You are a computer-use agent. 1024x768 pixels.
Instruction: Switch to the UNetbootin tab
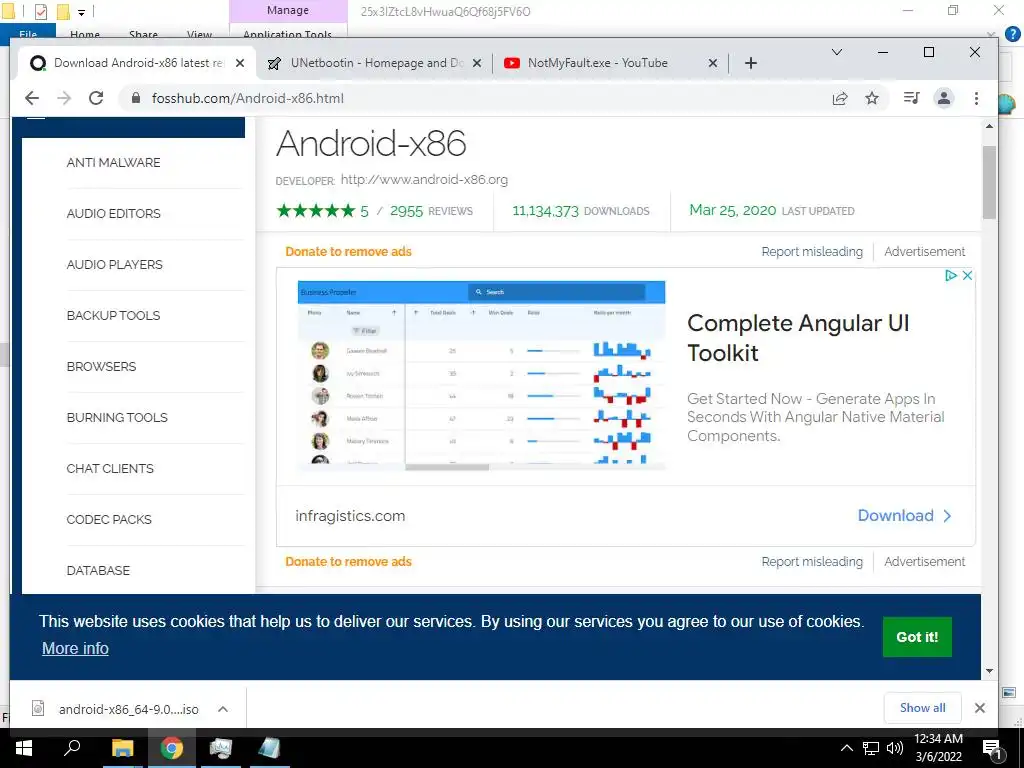pyautogui.click(x=375, y=63)
